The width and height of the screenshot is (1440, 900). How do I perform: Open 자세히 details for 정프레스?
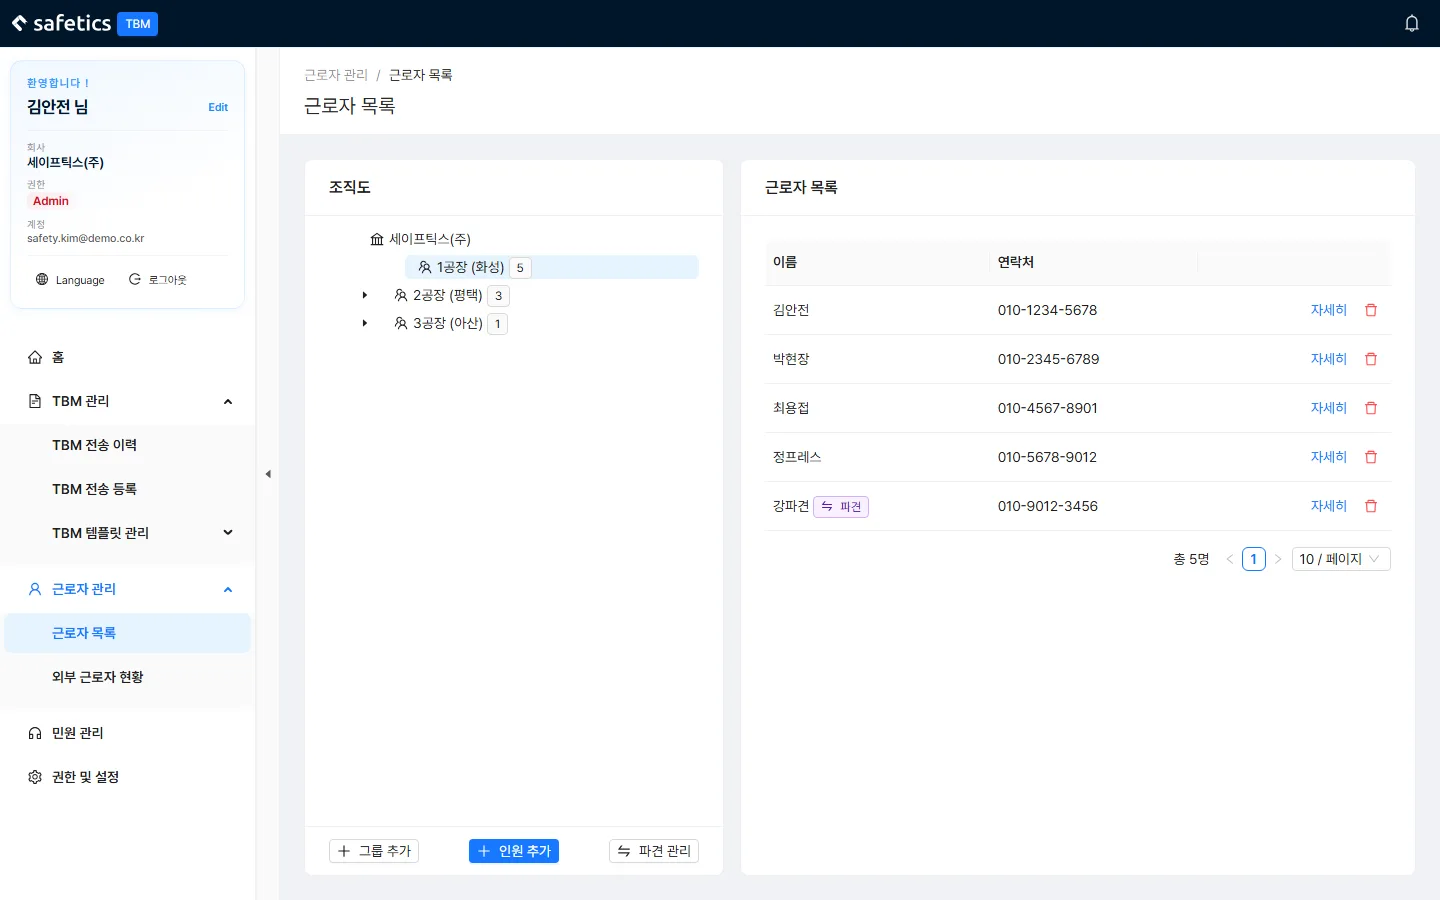click(x=1329, y=457)
